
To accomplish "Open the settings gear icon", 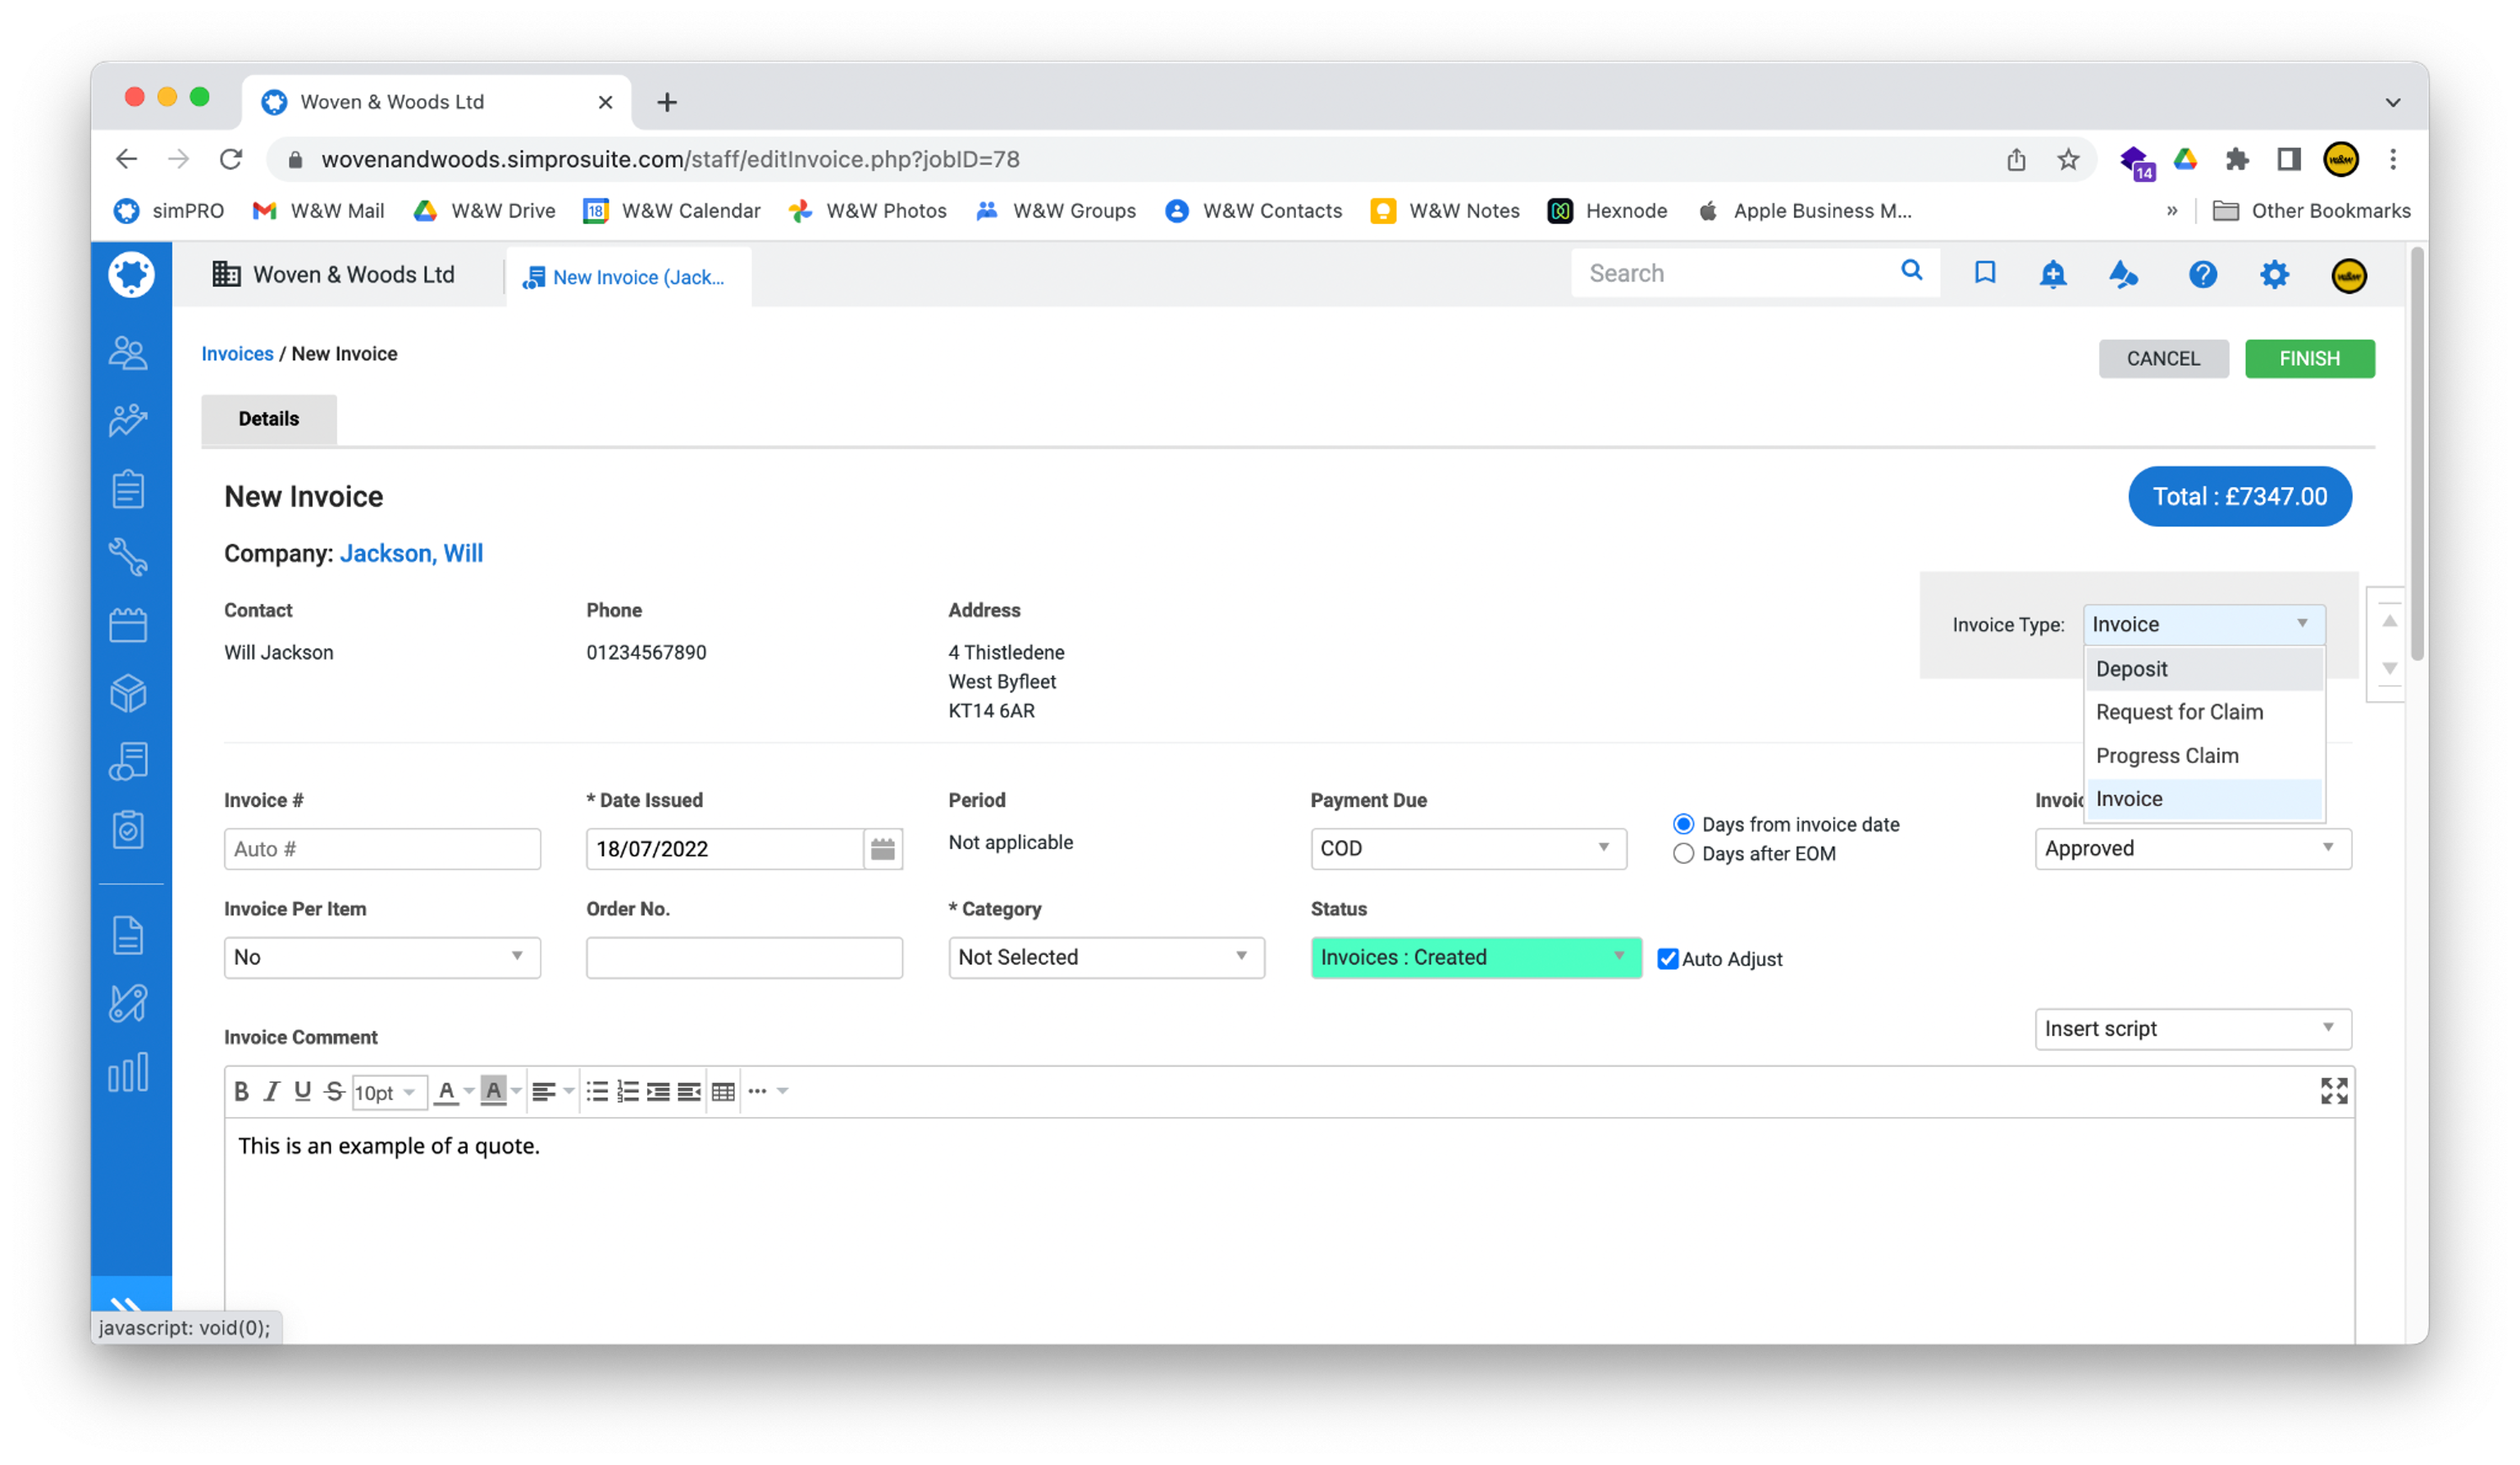I will [x=2274, y=274].
